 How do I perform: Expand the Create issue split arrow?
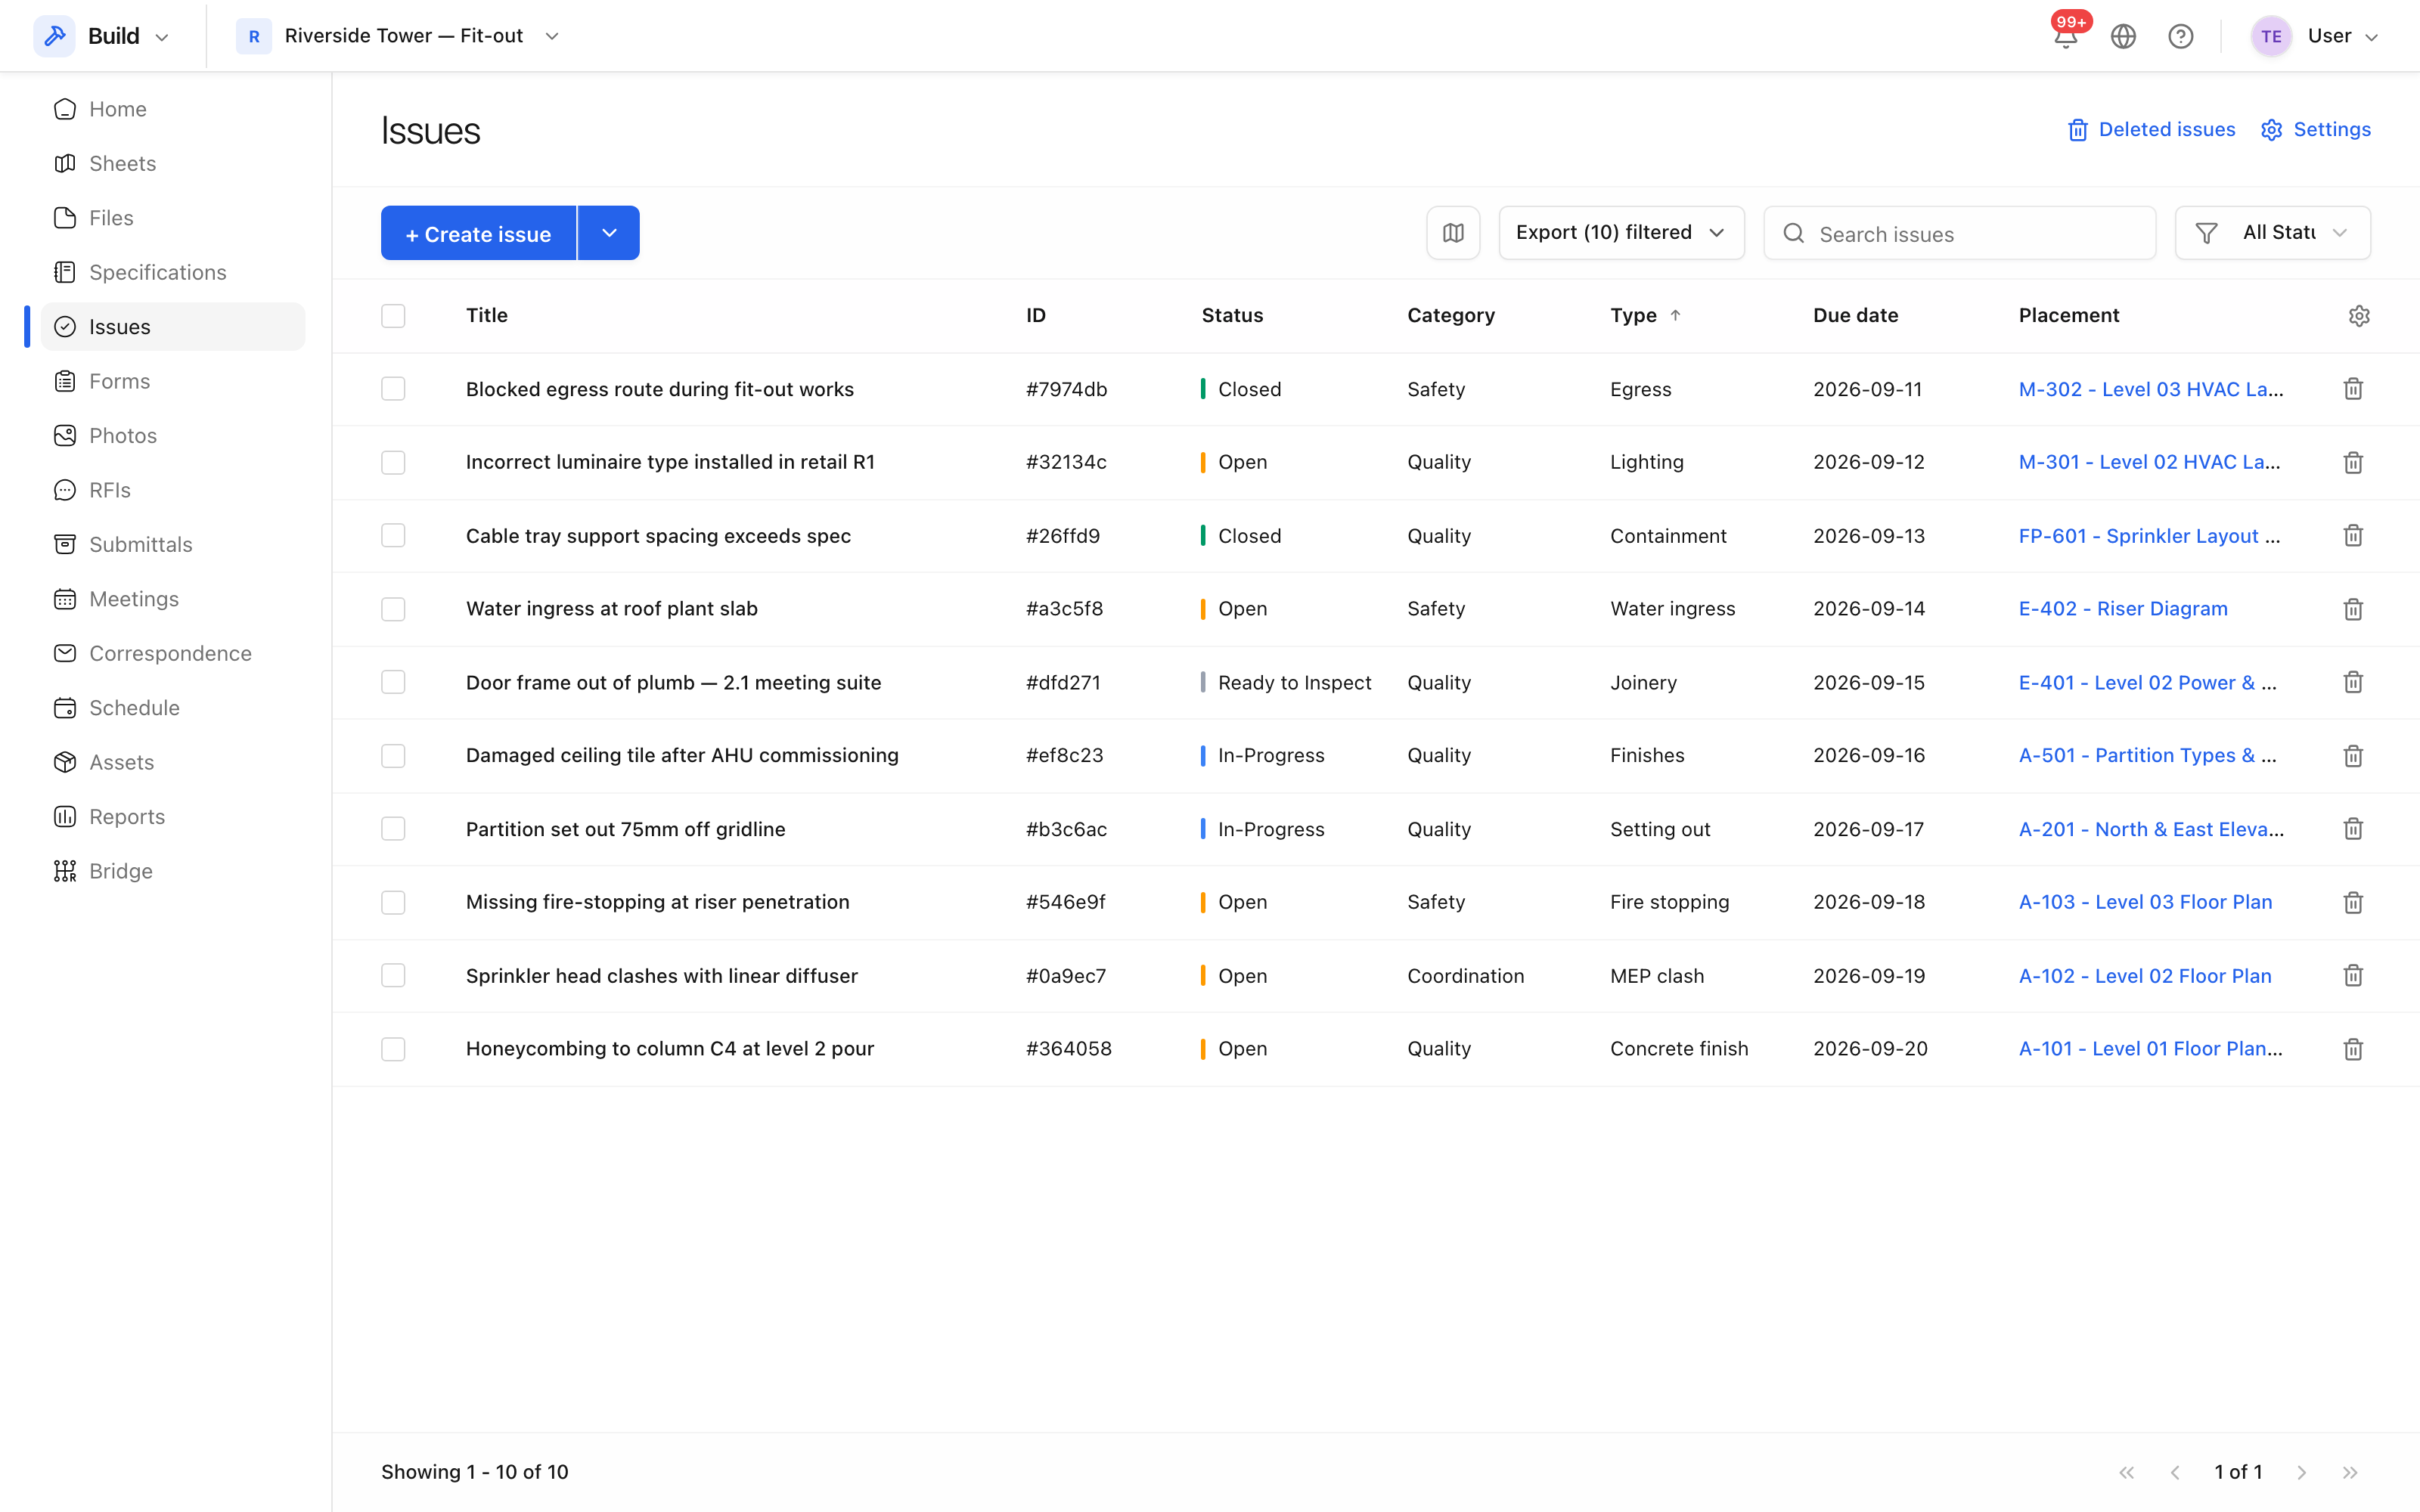point(609,233)
